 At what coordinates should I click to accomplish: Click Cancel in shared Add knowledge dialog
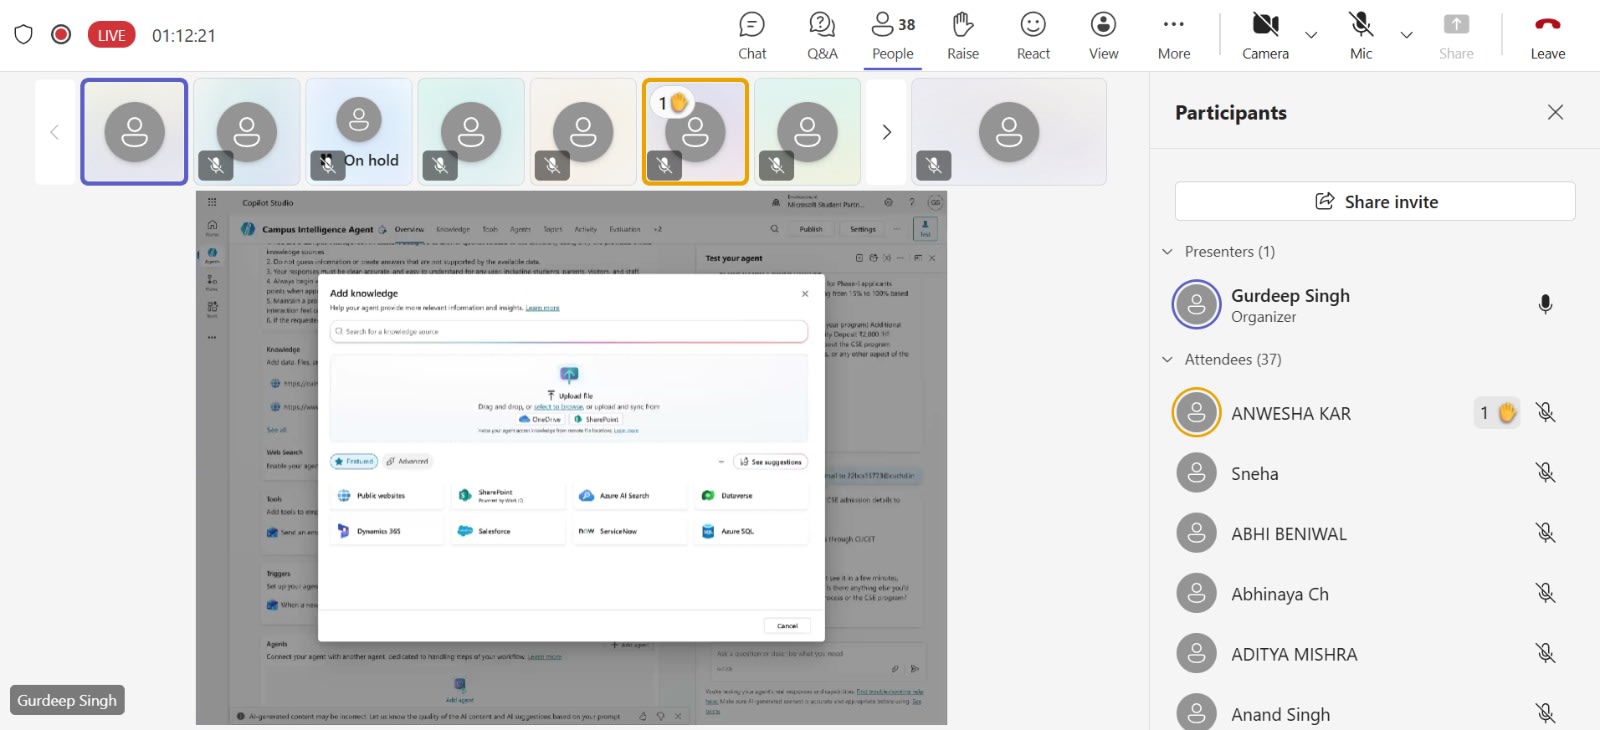click(x=787, y=626)
